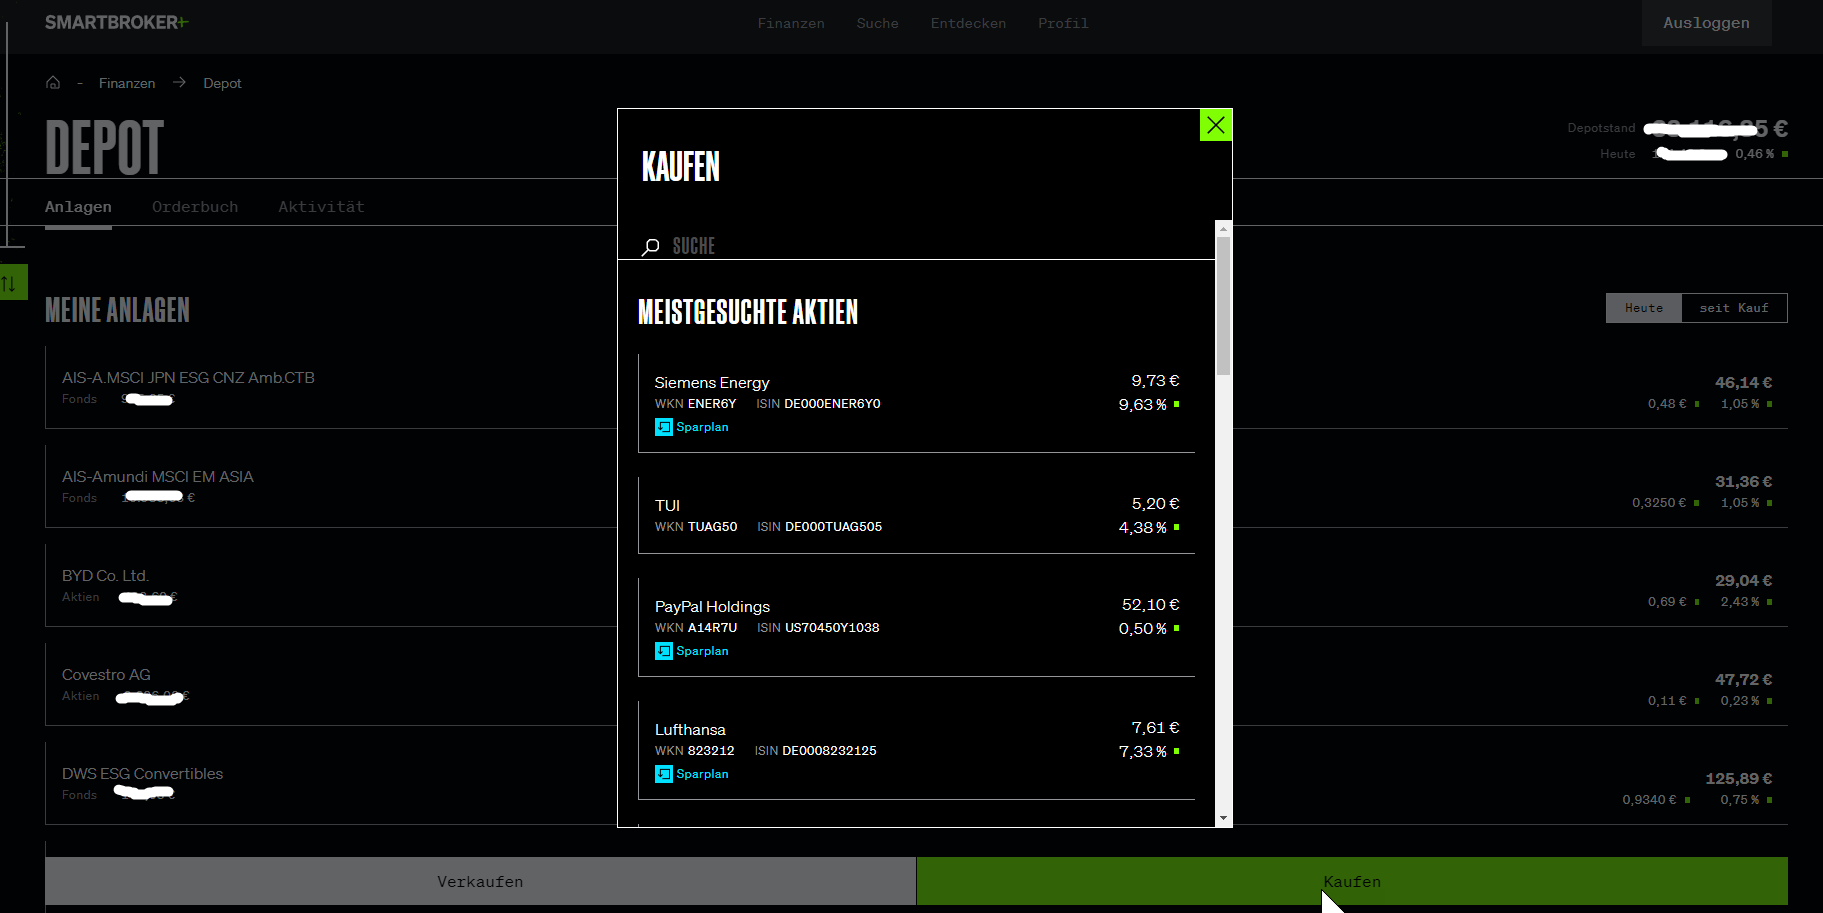Click the 47,72 € value for Covestro
Image resolution: width=1823 pixels, height=913 pixels.
(x=1743, y=680)
